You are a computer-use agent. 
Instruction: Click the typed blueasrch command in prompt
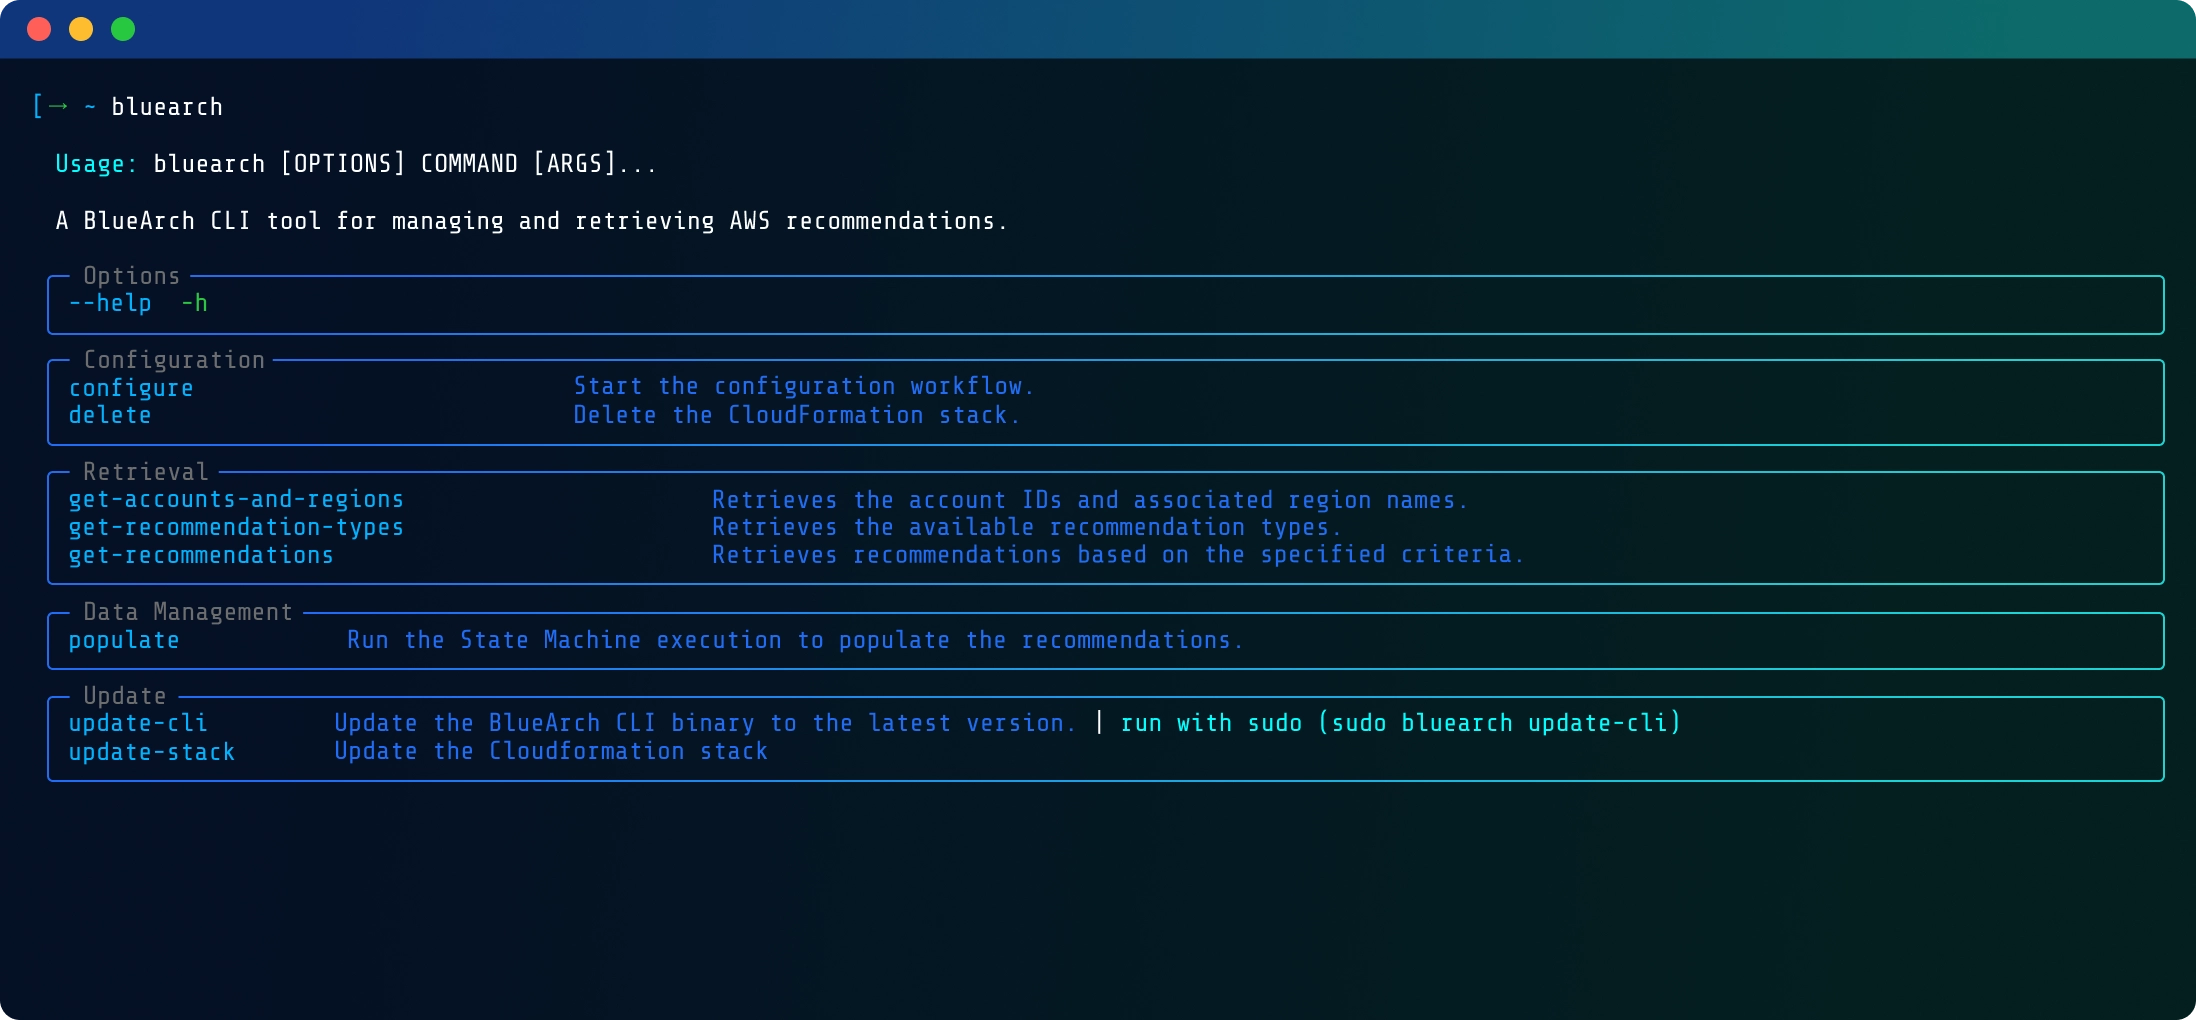[168, 106]
